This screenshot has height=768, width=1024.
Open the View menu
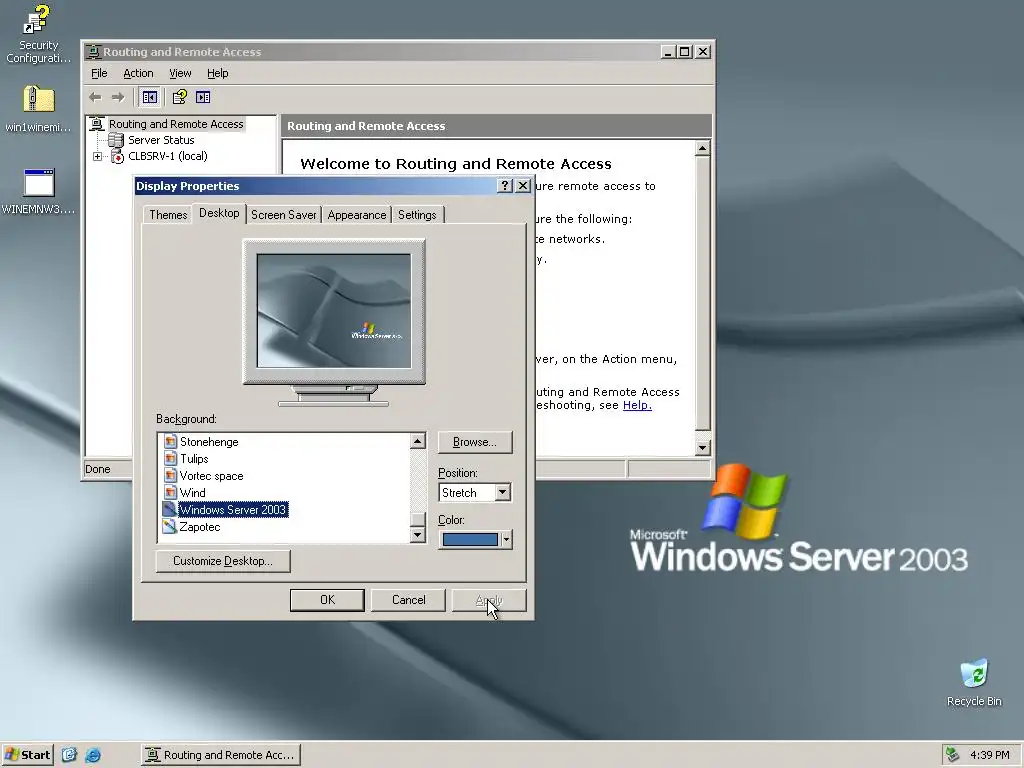point(180,73)
